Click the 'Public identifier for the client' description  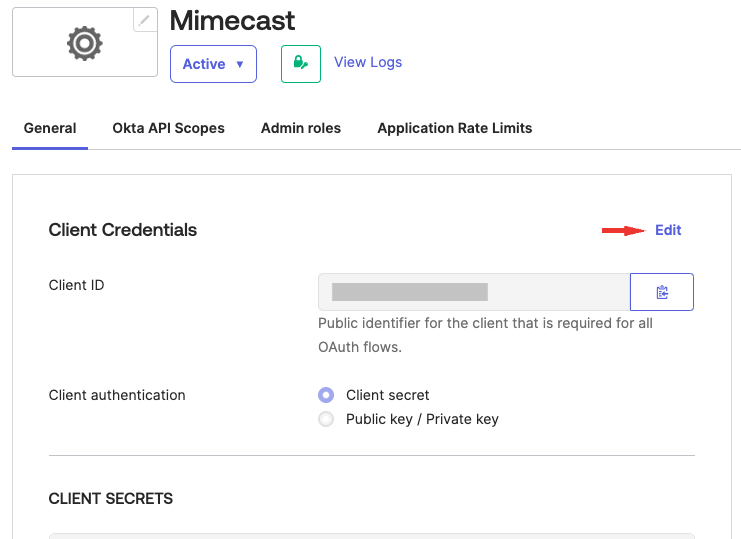point(485,335)
